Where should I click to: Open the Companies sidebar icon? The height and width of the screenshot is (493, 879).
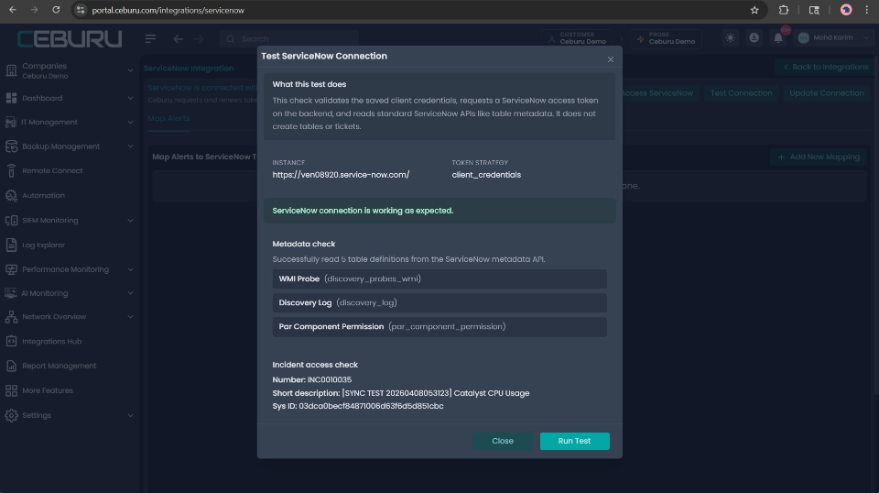[11, 71]
